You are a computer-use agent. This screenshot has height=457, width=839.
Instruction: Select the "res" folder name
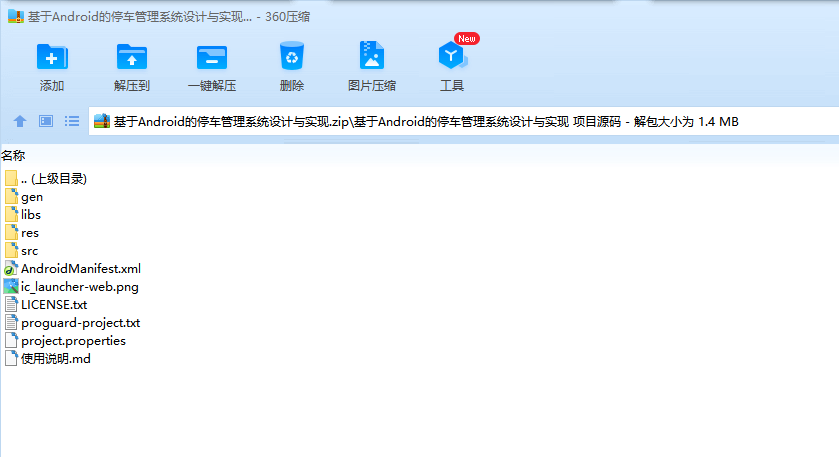point(30,233)
